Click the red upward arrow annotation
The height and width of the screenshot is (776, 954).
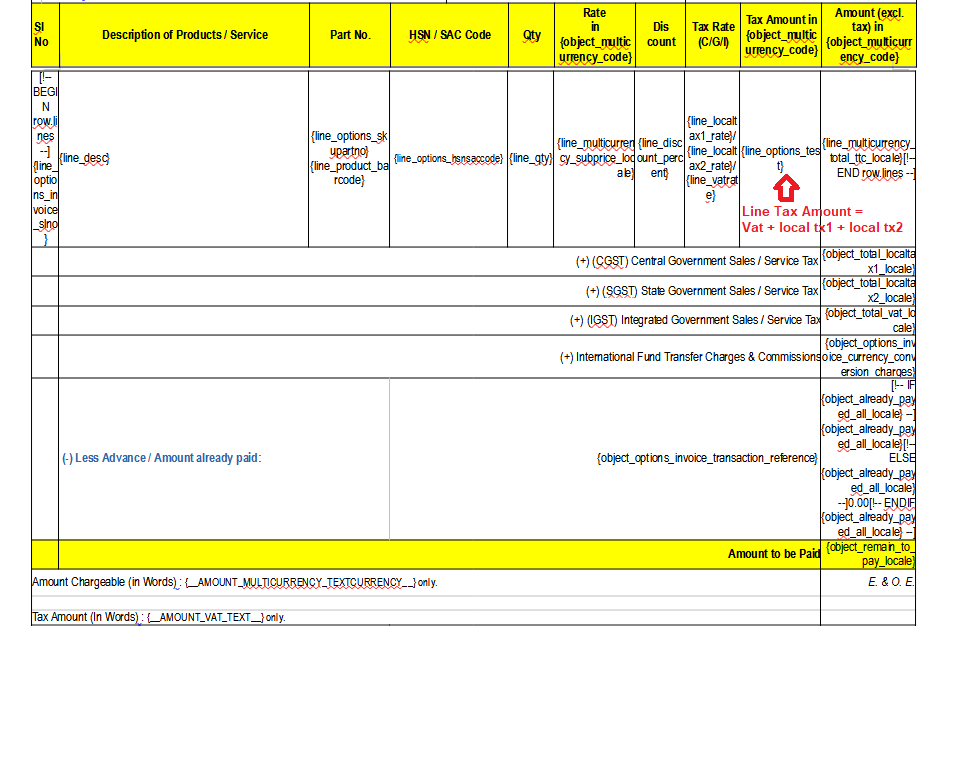coord(787,187)
